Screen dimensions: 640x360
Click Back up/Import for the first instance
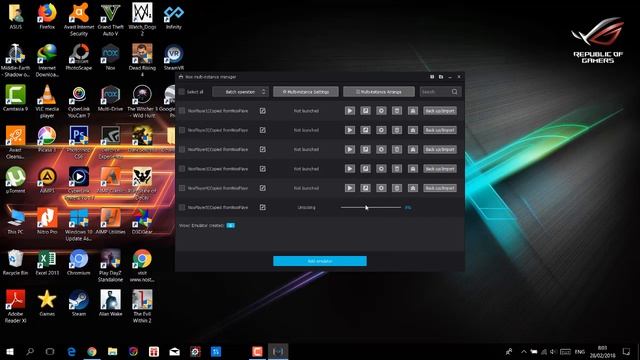click(x=440, y=111)
